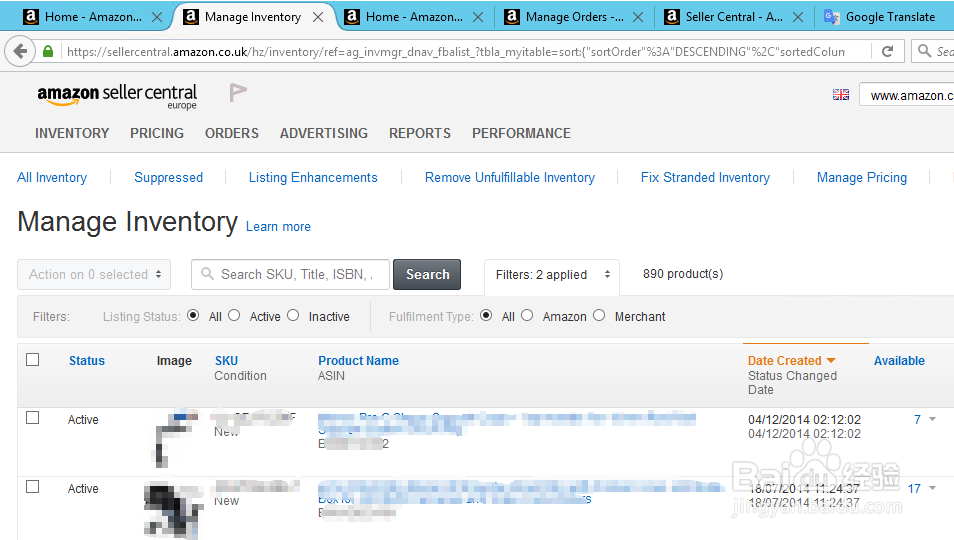This screenshot has height=540, width=954.
Task: Select Listing Status All radio
Action: tap(193, 316)
